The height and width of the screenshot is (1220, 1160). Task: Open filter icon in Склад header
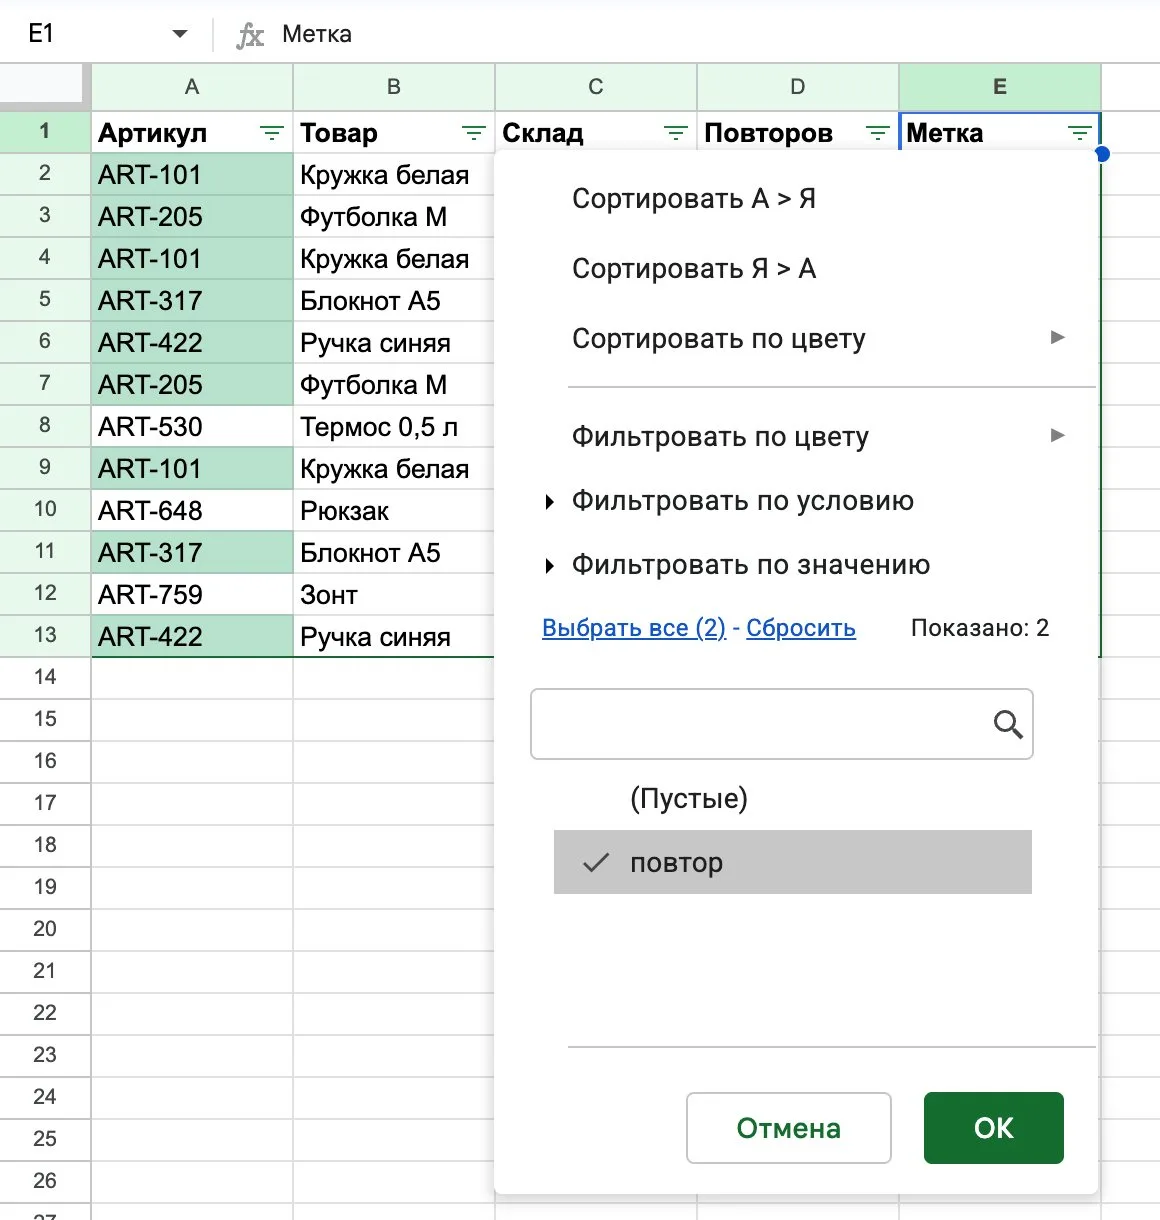coord(676,133)
